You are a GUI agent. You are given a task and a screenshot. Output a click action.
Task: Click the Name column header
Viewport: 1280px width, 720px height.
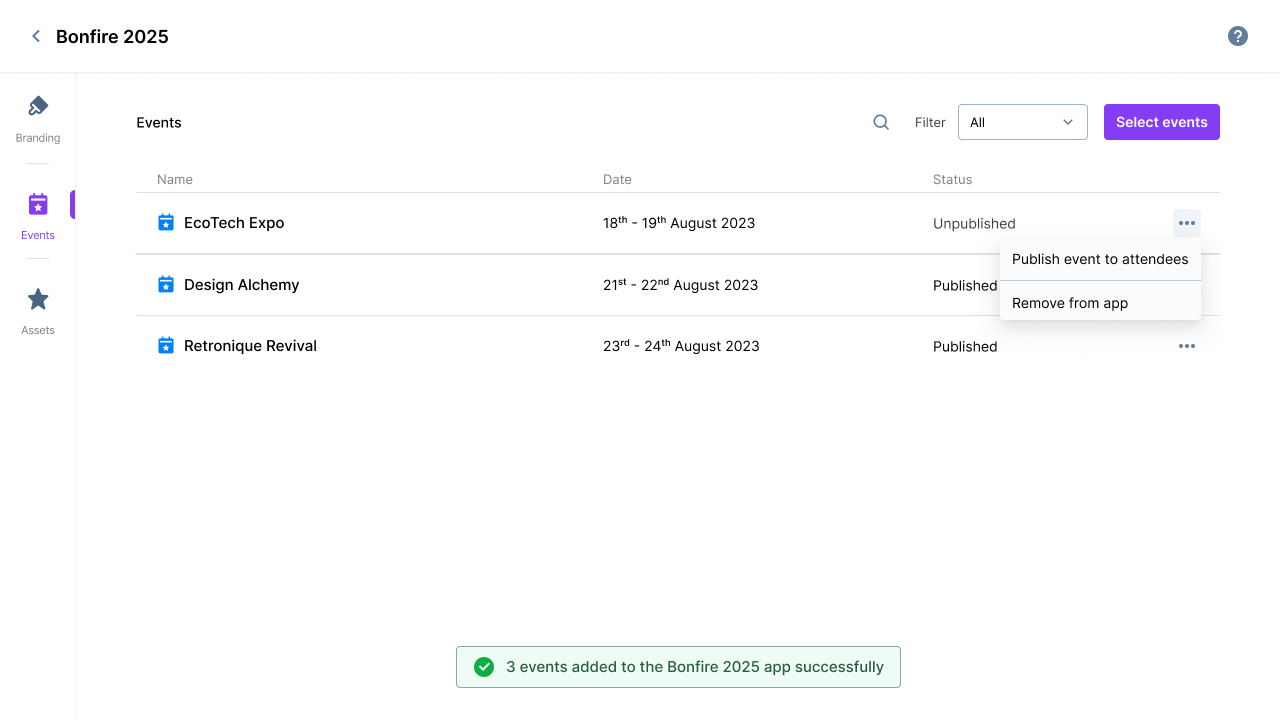(x=175, y=179)
